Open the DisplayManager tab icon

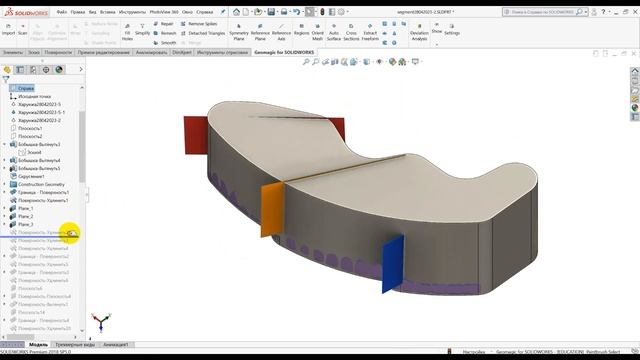pos(59,70)
